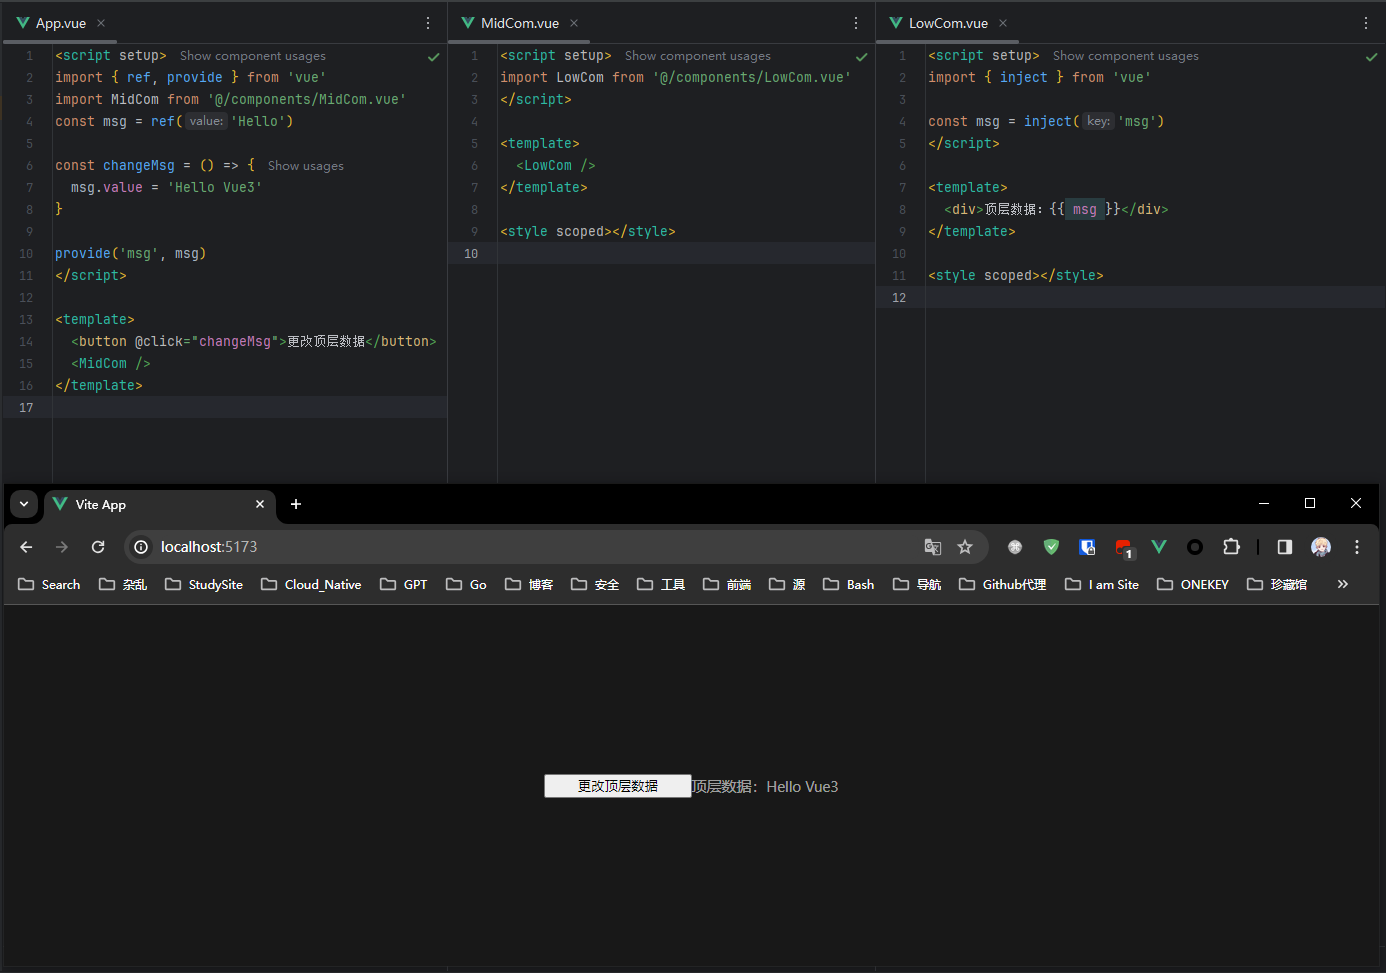Screen dimensions: 1386x973
Task: Click the green shield extension icon
Action: point(1051,547)
